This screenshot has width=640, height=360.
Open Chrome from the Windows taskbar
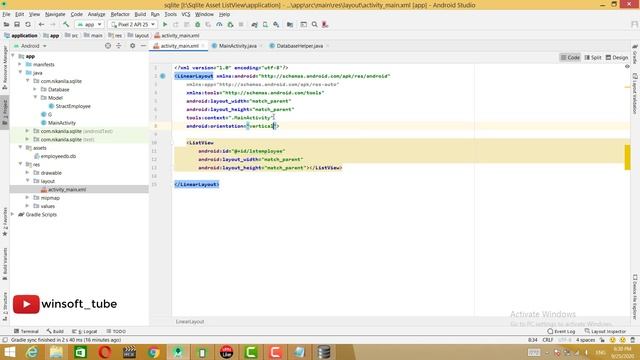pos(153,352)
